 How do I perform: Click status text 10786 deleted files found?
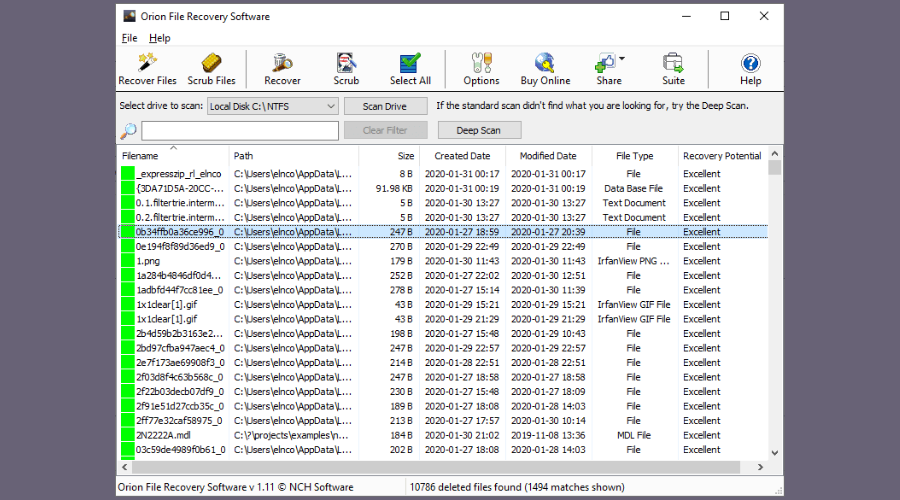517,487
